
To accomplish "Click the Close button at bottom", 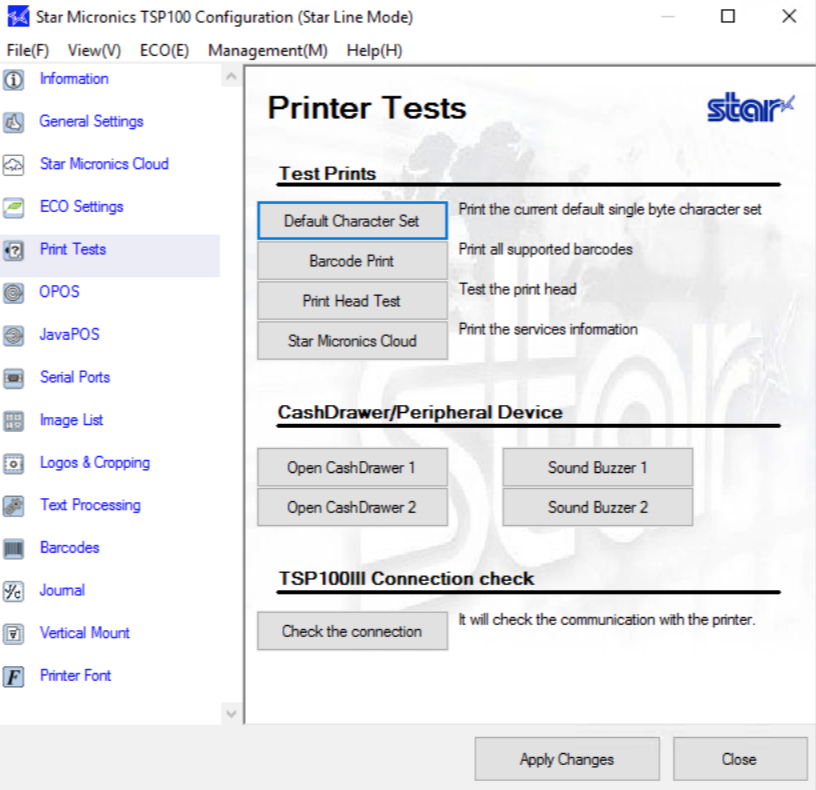I will (x=740, y=759).
